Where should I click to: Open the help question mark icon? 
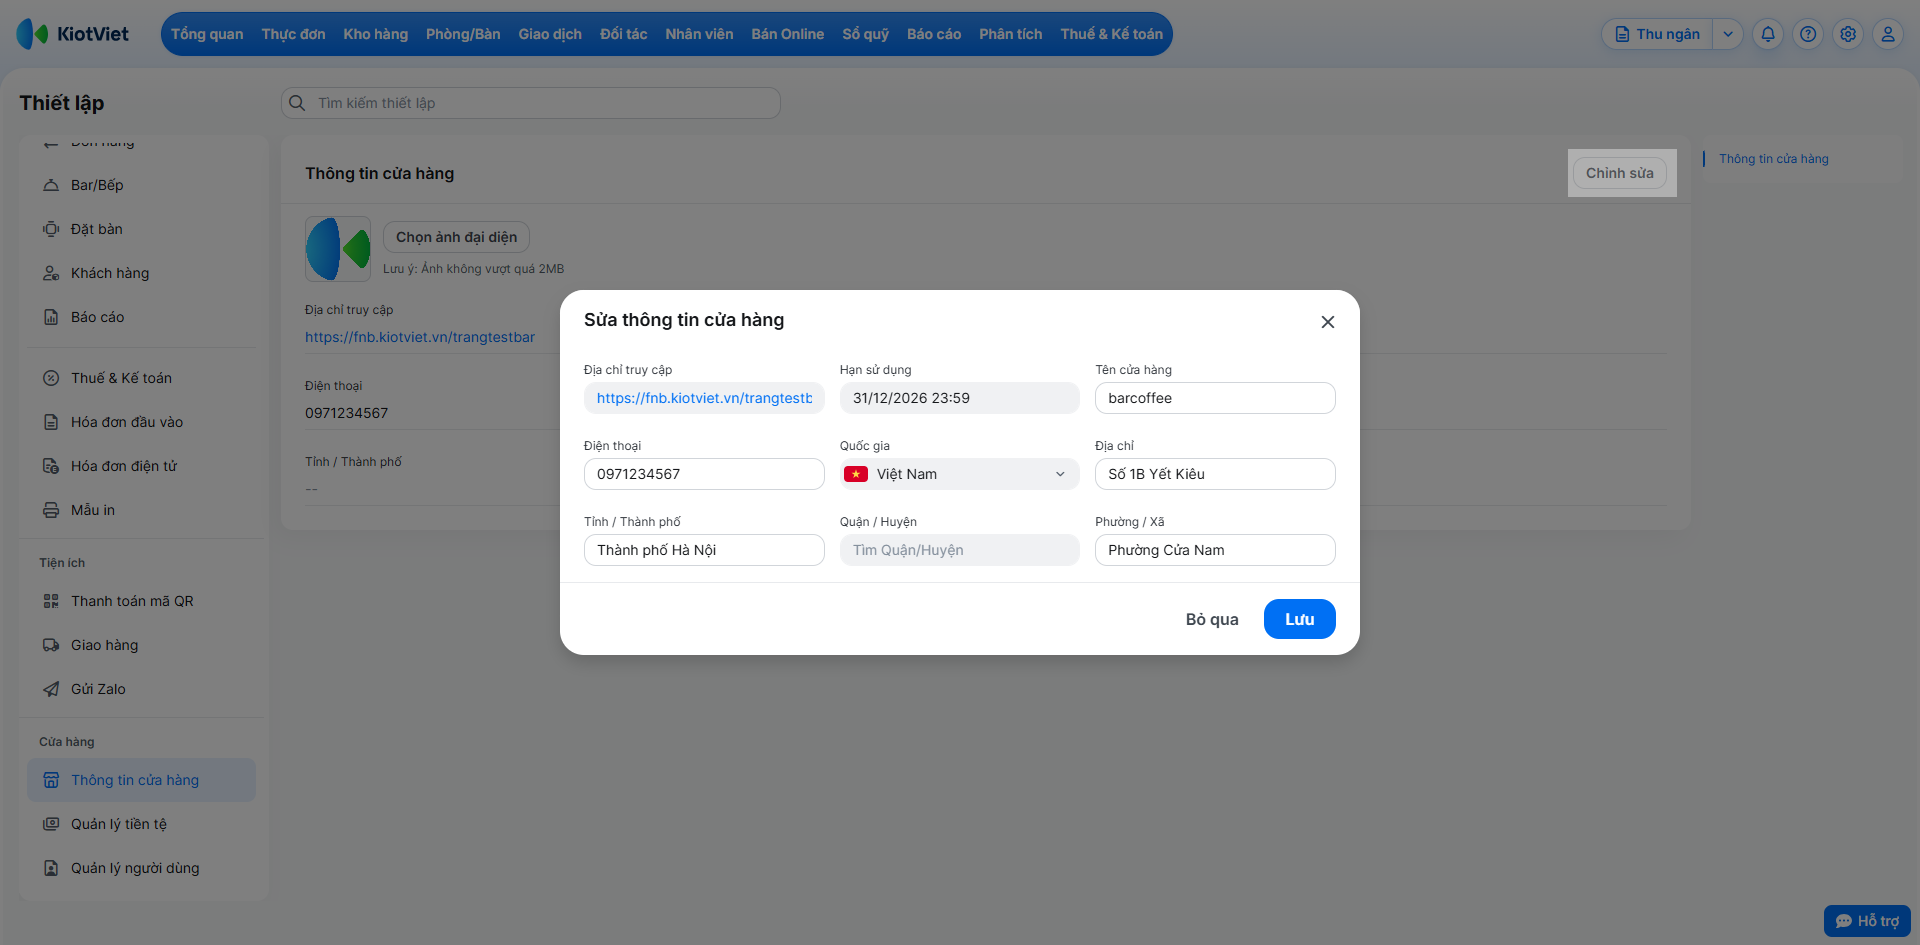click(x=1808, y=34)
